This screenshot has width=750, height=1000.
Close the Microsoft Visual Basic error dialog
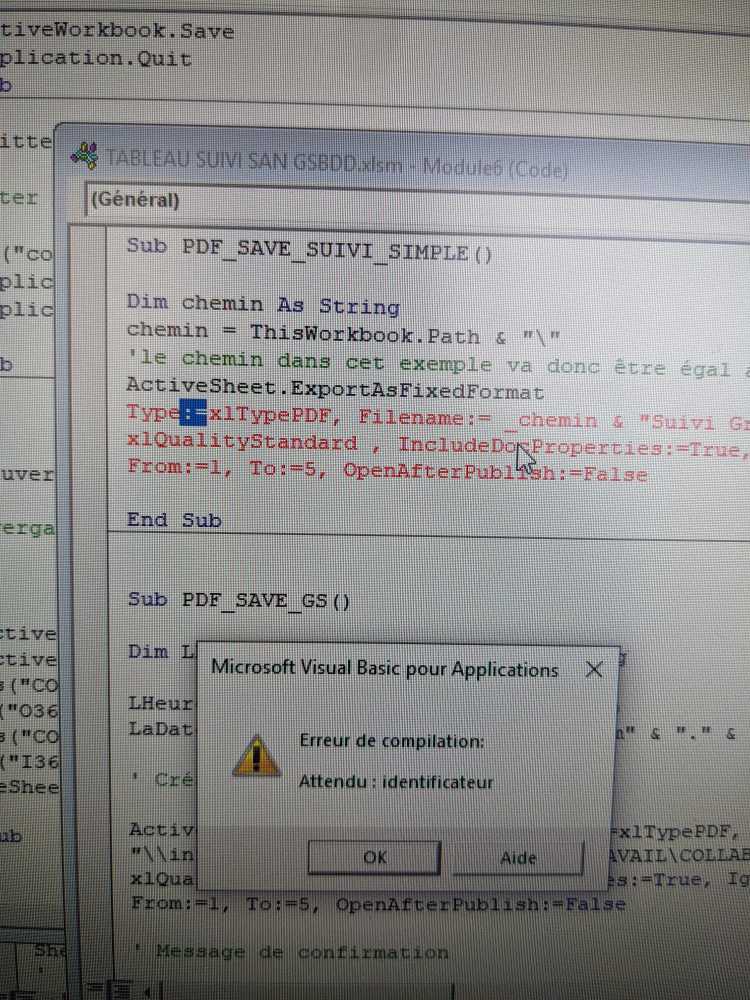(594, 669)
